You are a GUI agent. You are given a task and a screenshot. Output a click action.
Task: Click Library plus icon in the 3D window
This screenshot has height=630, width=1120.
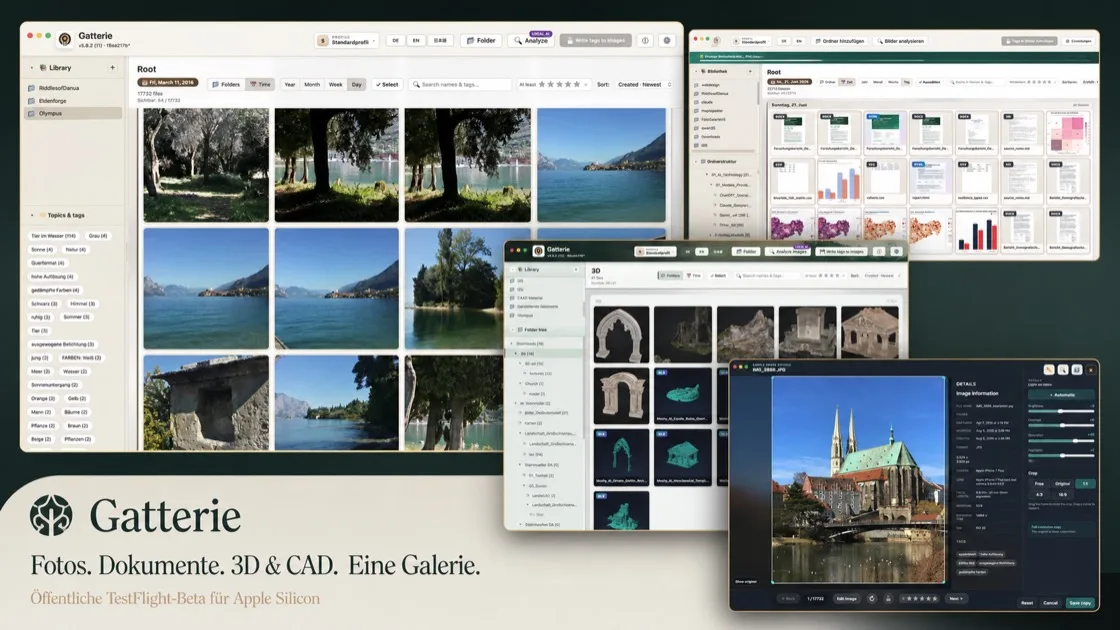(576, 269)
